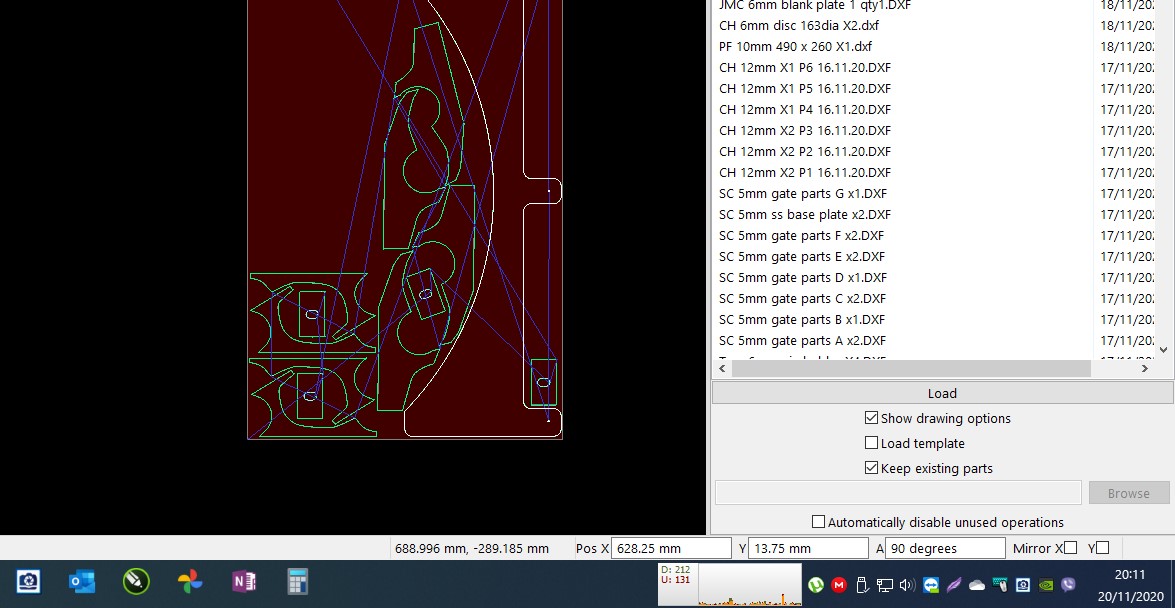Select CH 12mm X1 P5 16.11.20.DXF

click(x=805, y=88)
